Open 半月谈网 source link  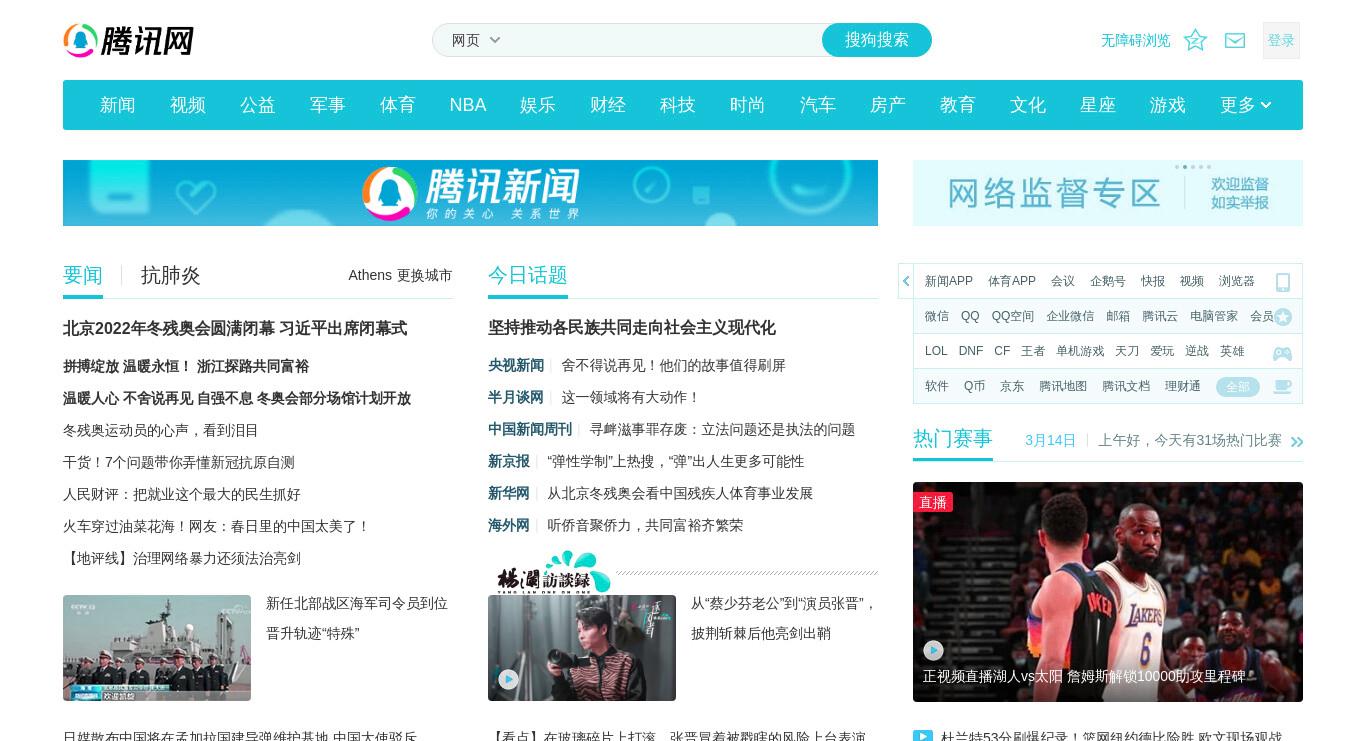(516, 397)
